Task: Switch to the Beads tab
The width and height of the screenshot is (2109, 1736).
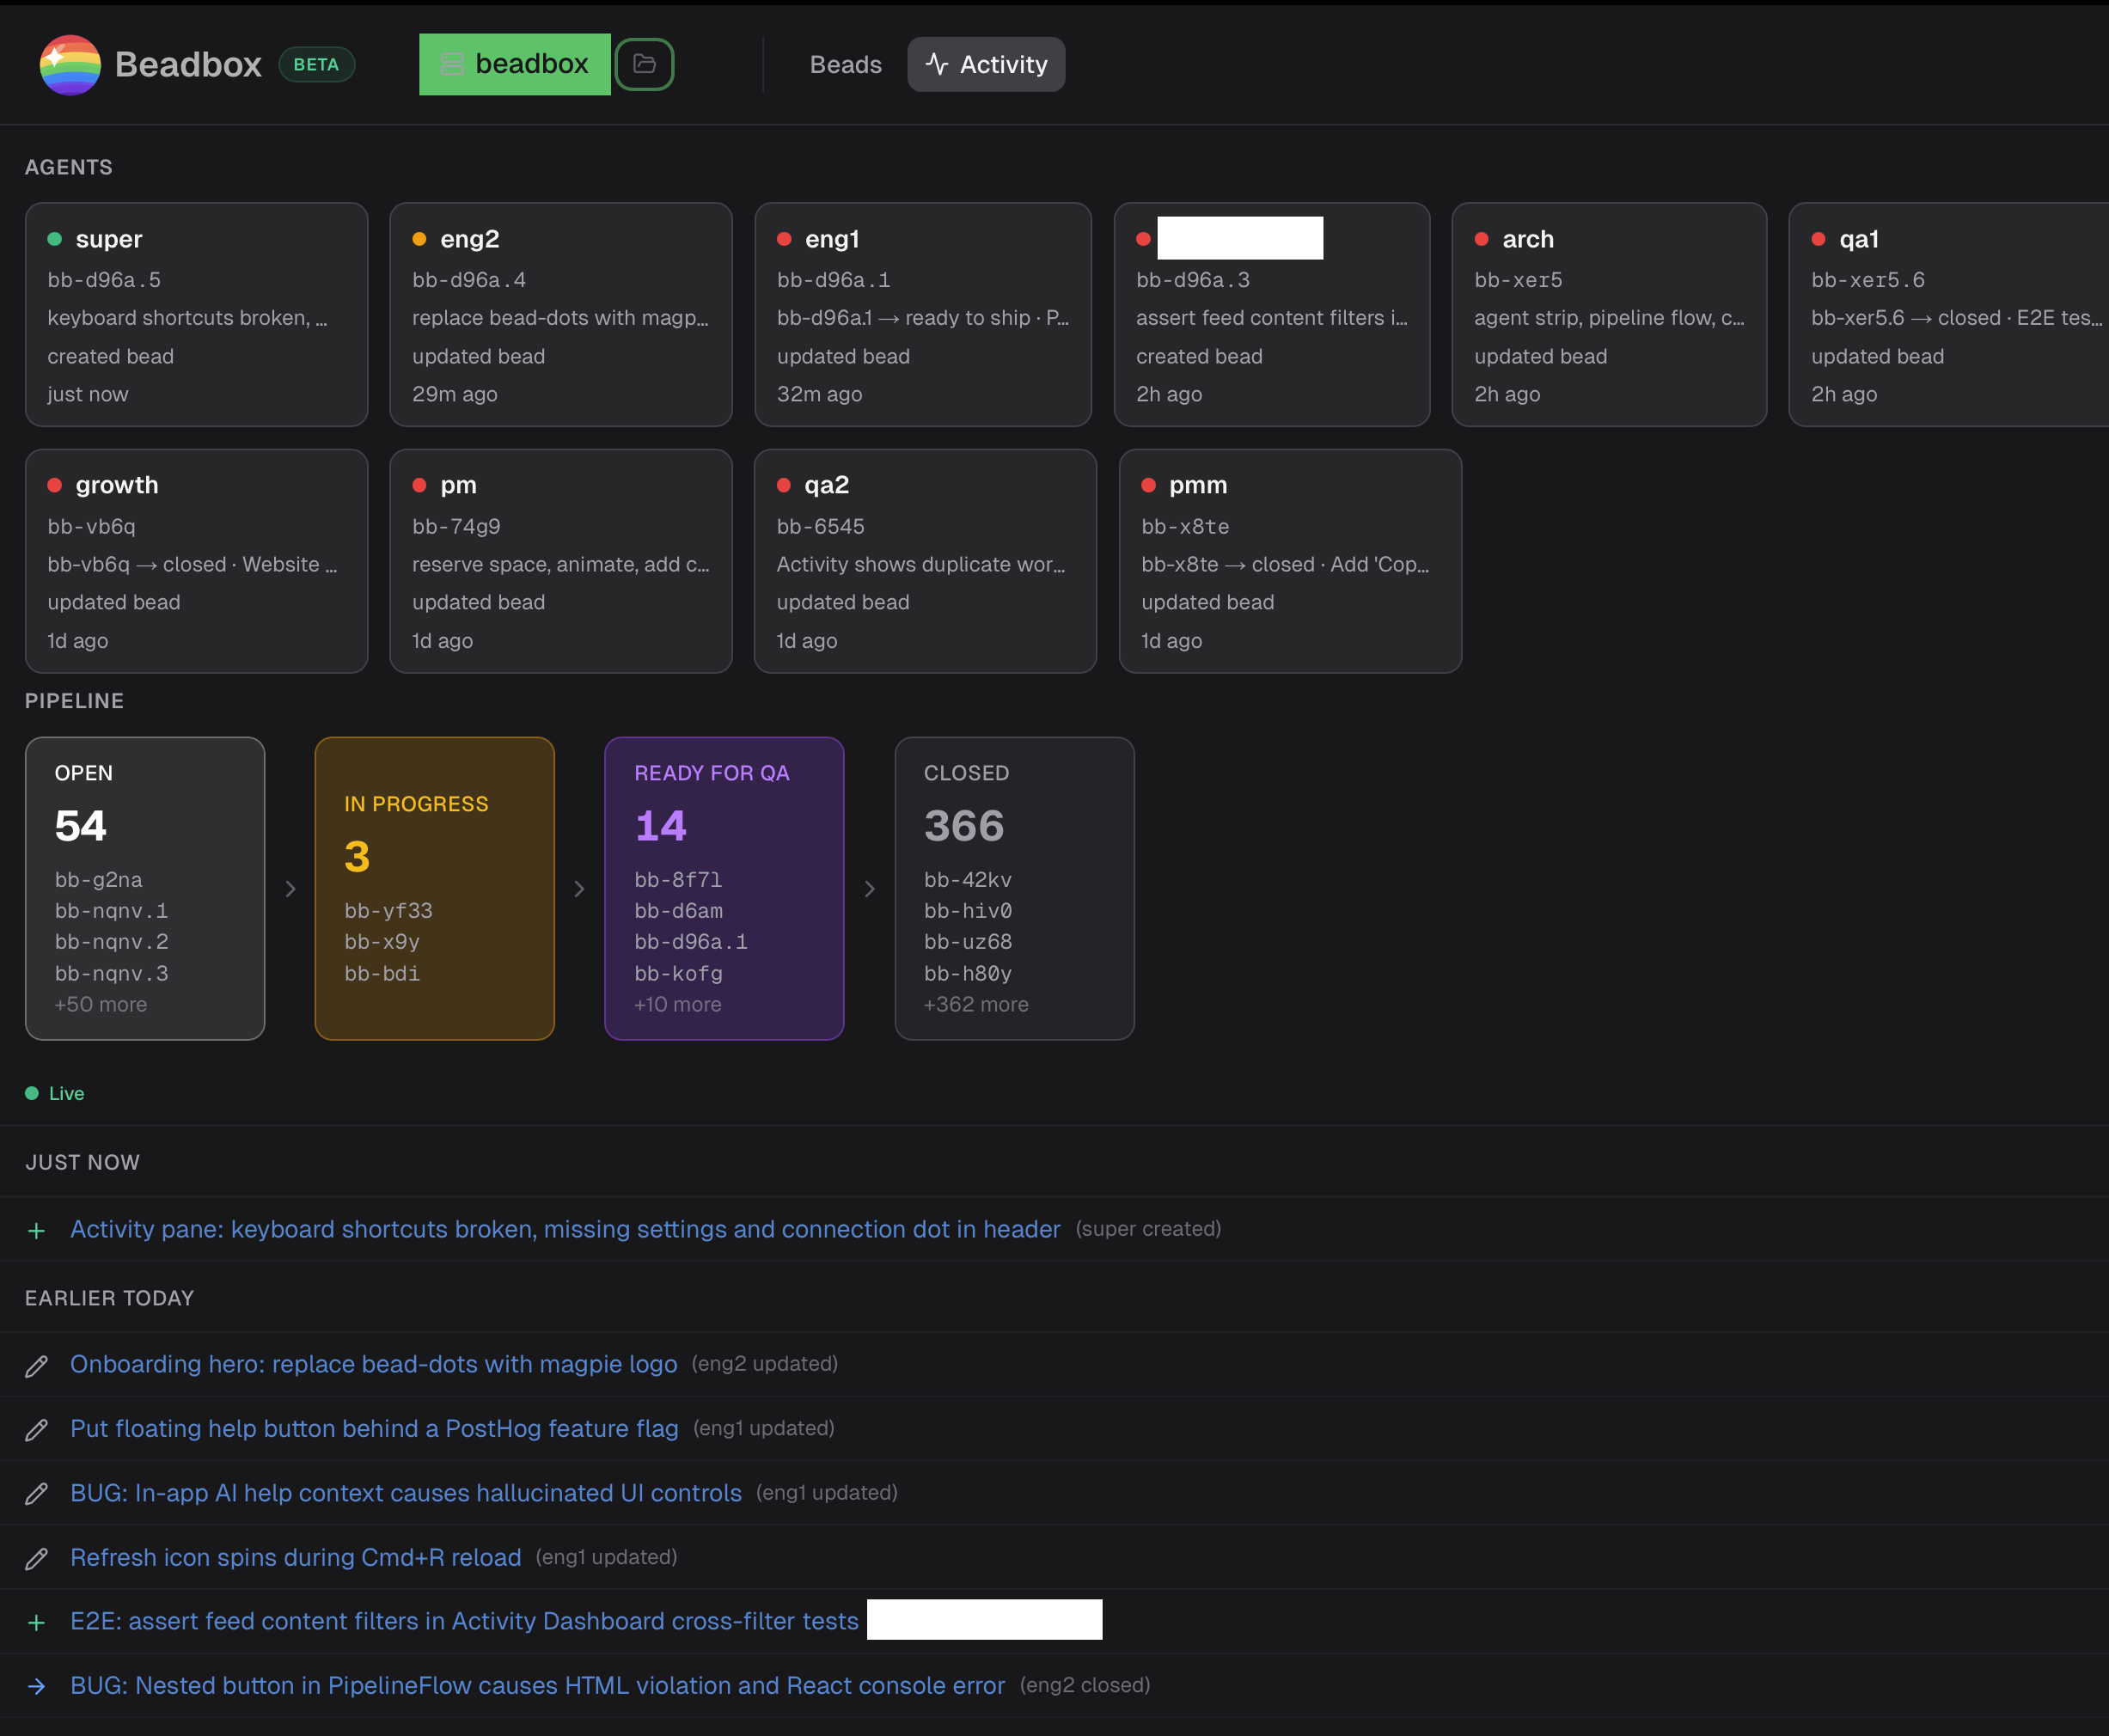Action: point(845,64)
